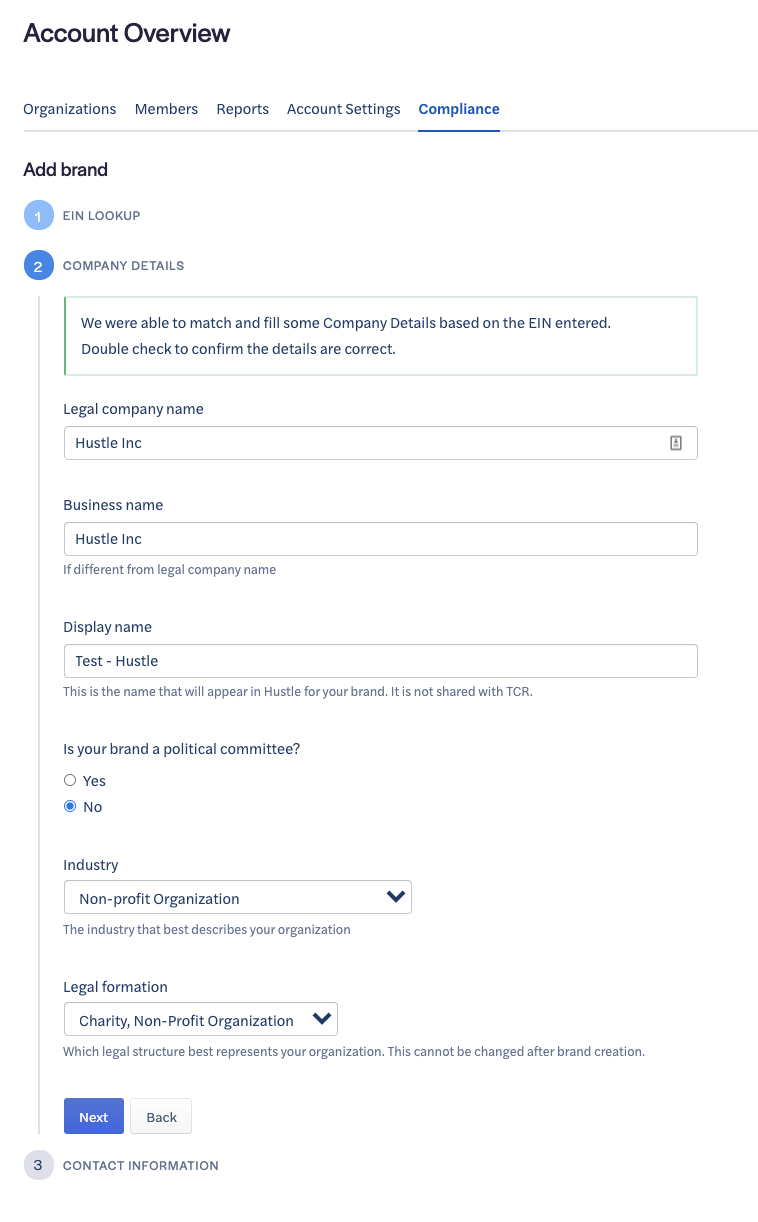Image resolution: width=758 pixels, height=1222 pixels.
Task: Select the Compliance tab
Action: pyautogui.click(x=459, y=109)
